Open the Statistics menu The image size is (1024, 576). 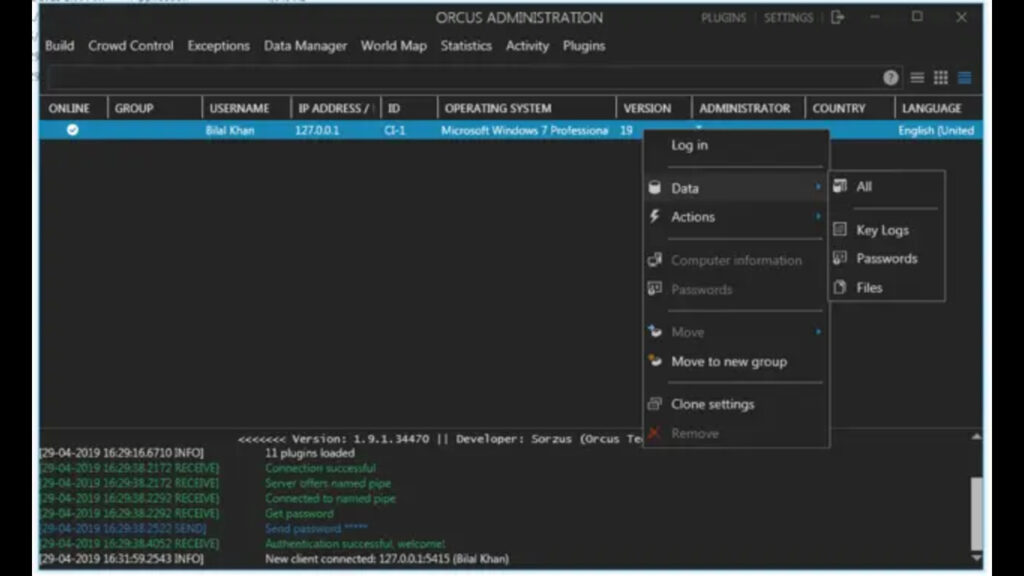coord(466,46)
